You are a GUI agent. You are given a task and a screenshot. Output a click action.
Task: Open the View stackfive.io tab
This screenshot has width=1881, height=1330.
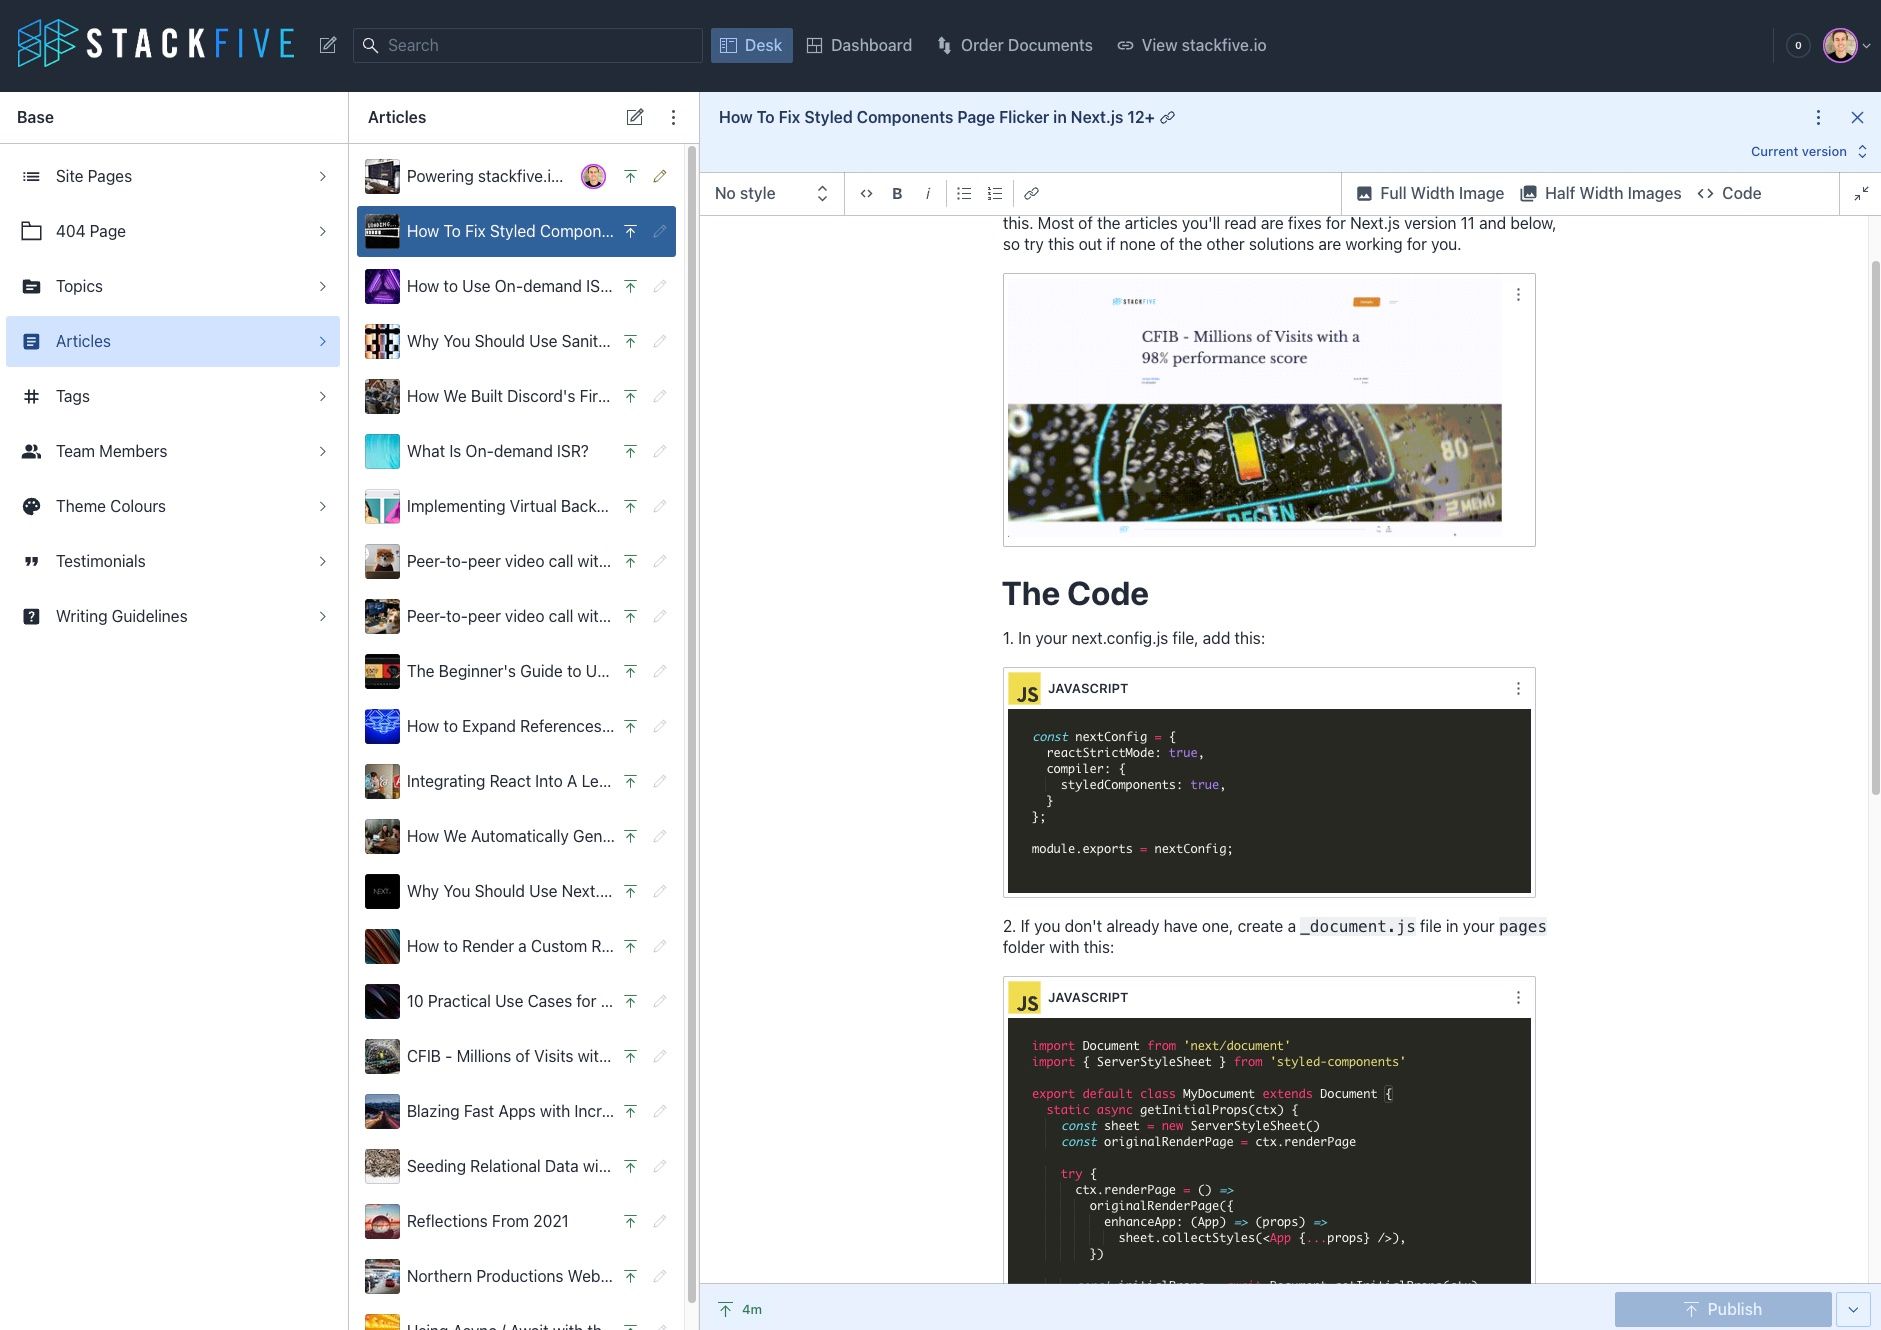tap(1191, 45)
